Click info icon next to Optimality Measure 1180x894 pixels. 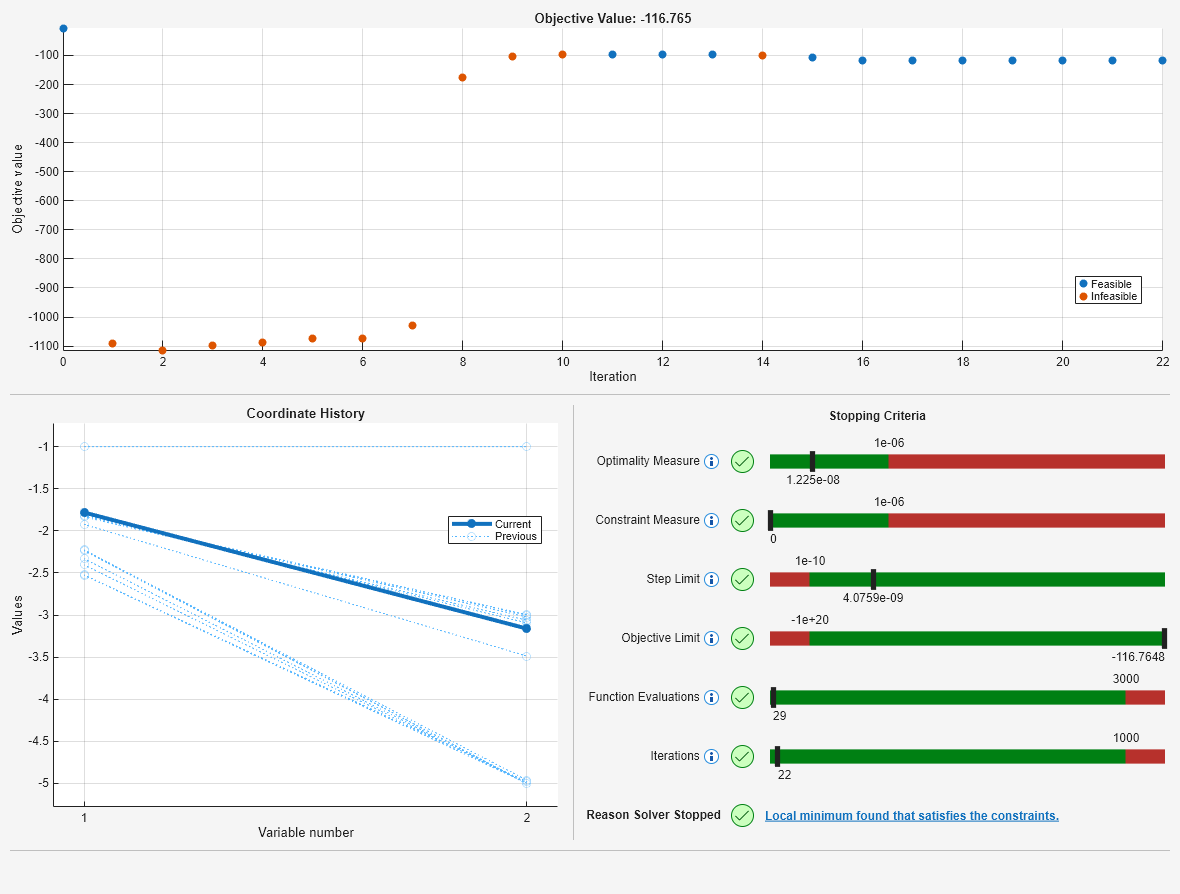point(711,461)
